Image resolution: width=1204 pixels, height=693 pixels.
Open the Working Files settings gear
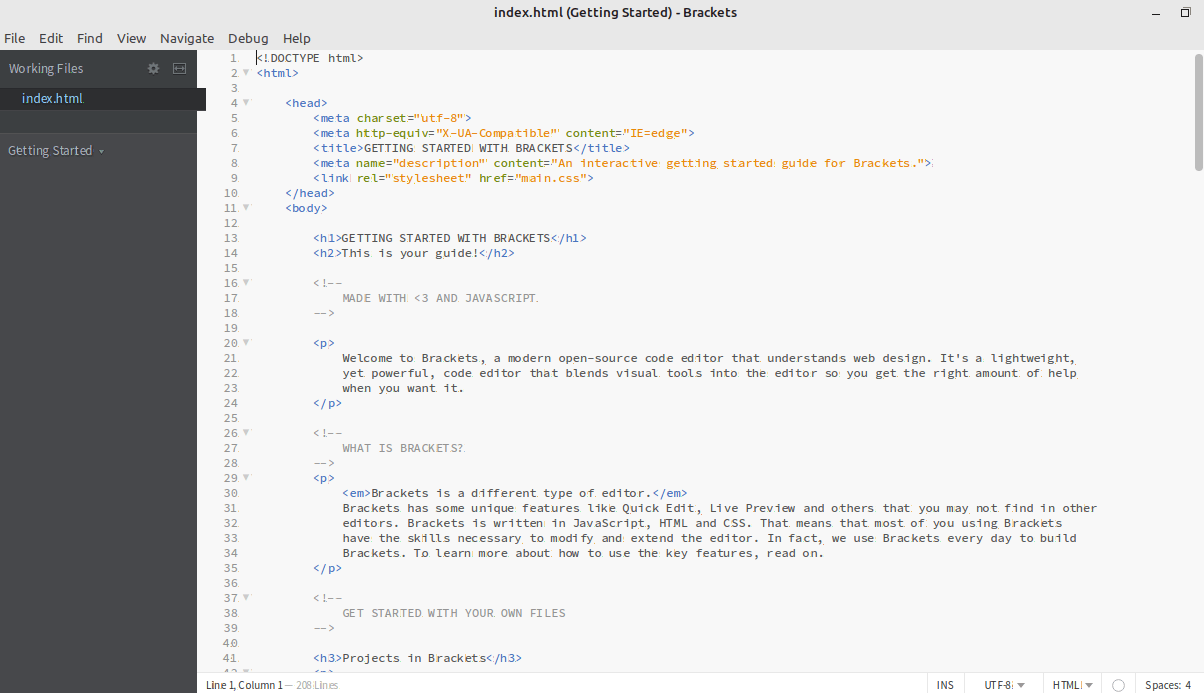152,68
